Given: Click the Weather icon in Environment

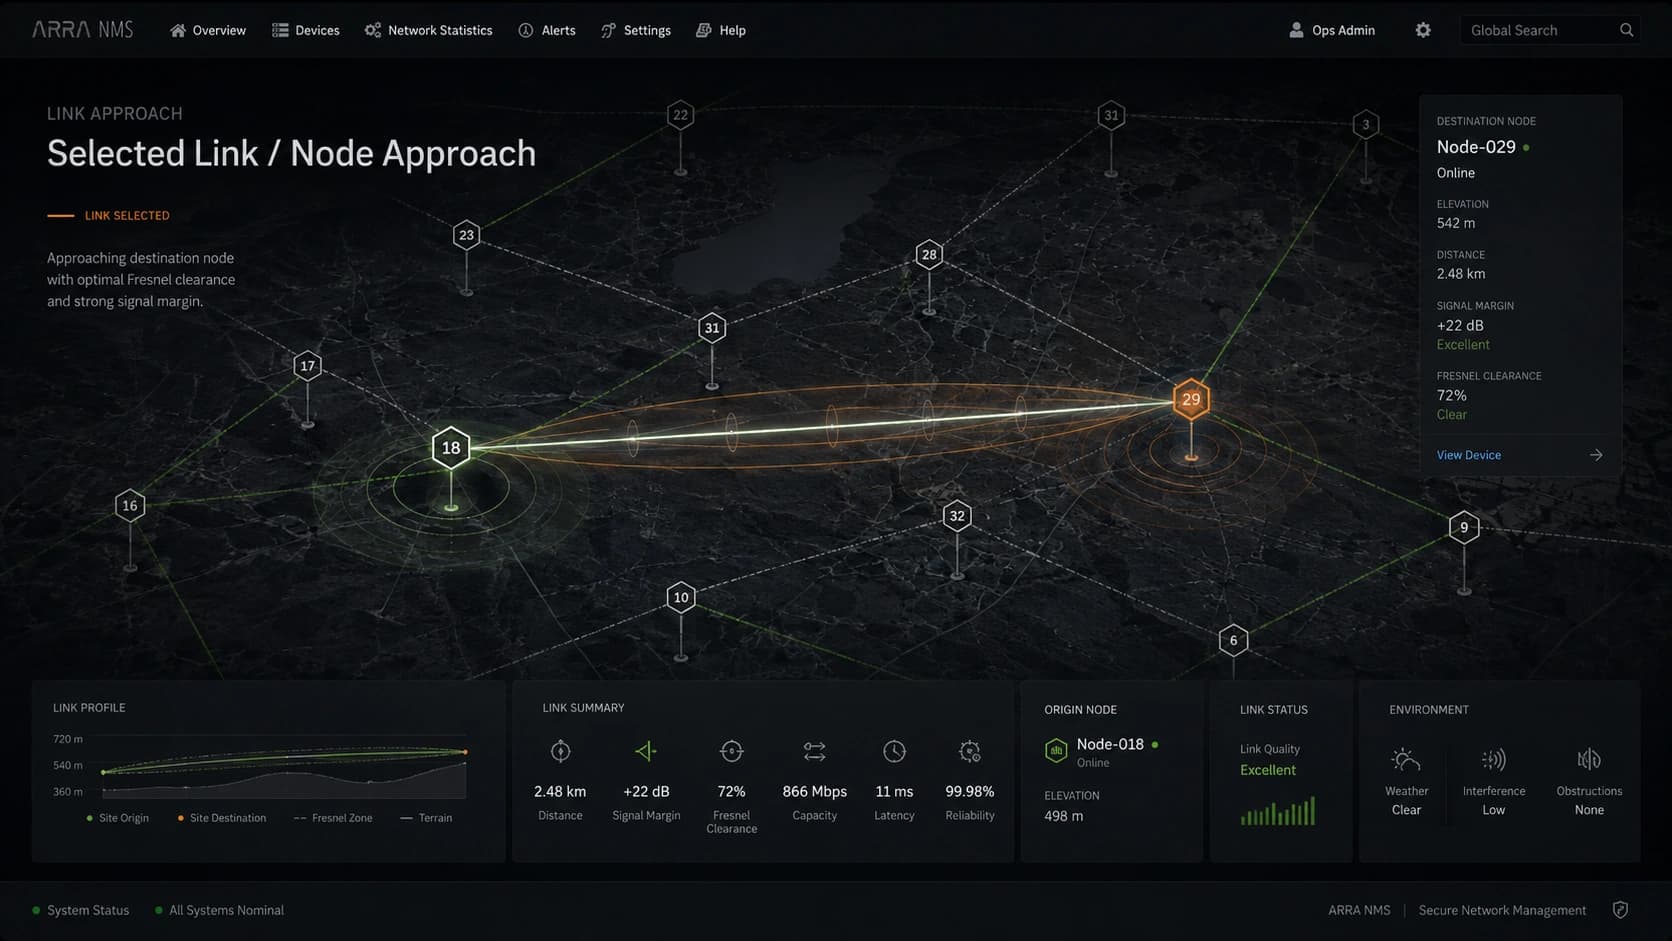Looking at the screenshot, I should point(1406,760).
